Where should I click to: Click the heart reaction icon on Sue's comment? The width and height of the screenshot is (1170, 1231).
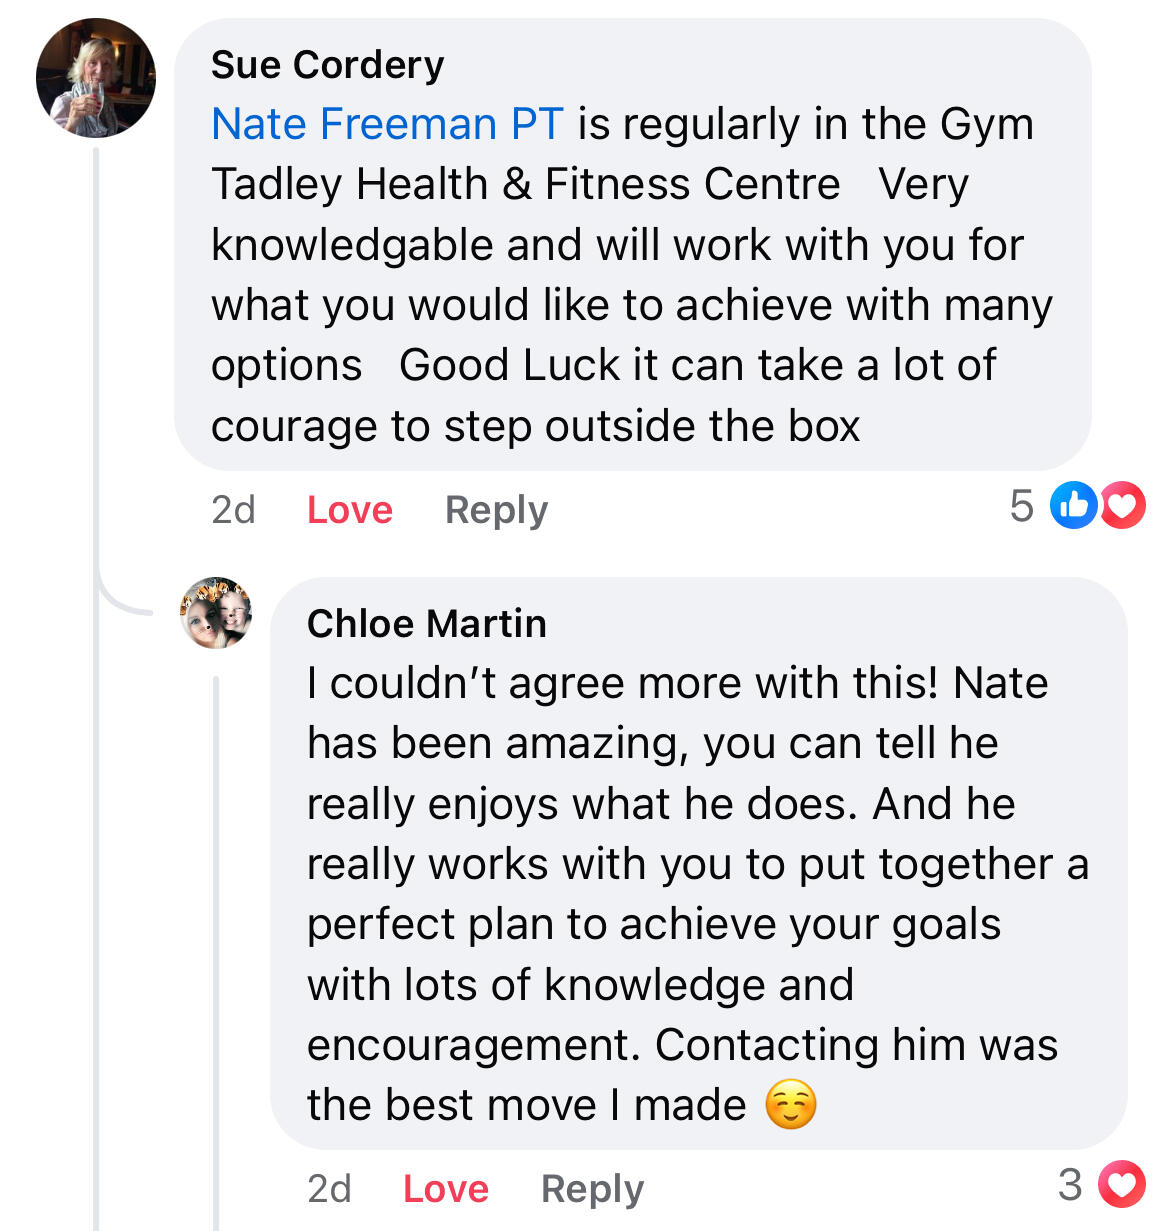tap(1123, 505)
